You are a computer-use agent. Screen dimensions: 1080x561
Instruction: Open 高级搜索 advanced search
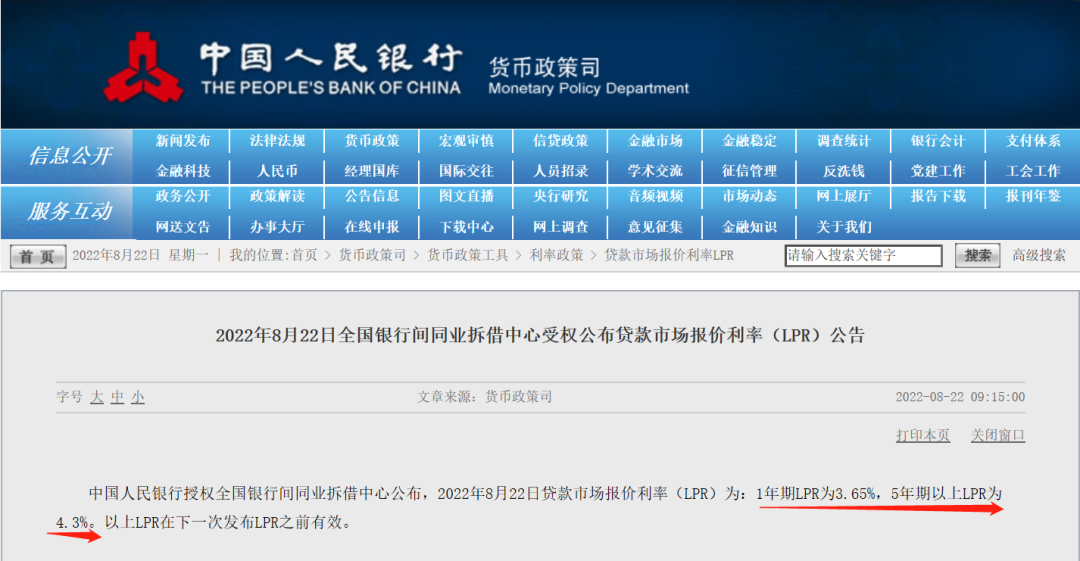[x=1039, y=256]
